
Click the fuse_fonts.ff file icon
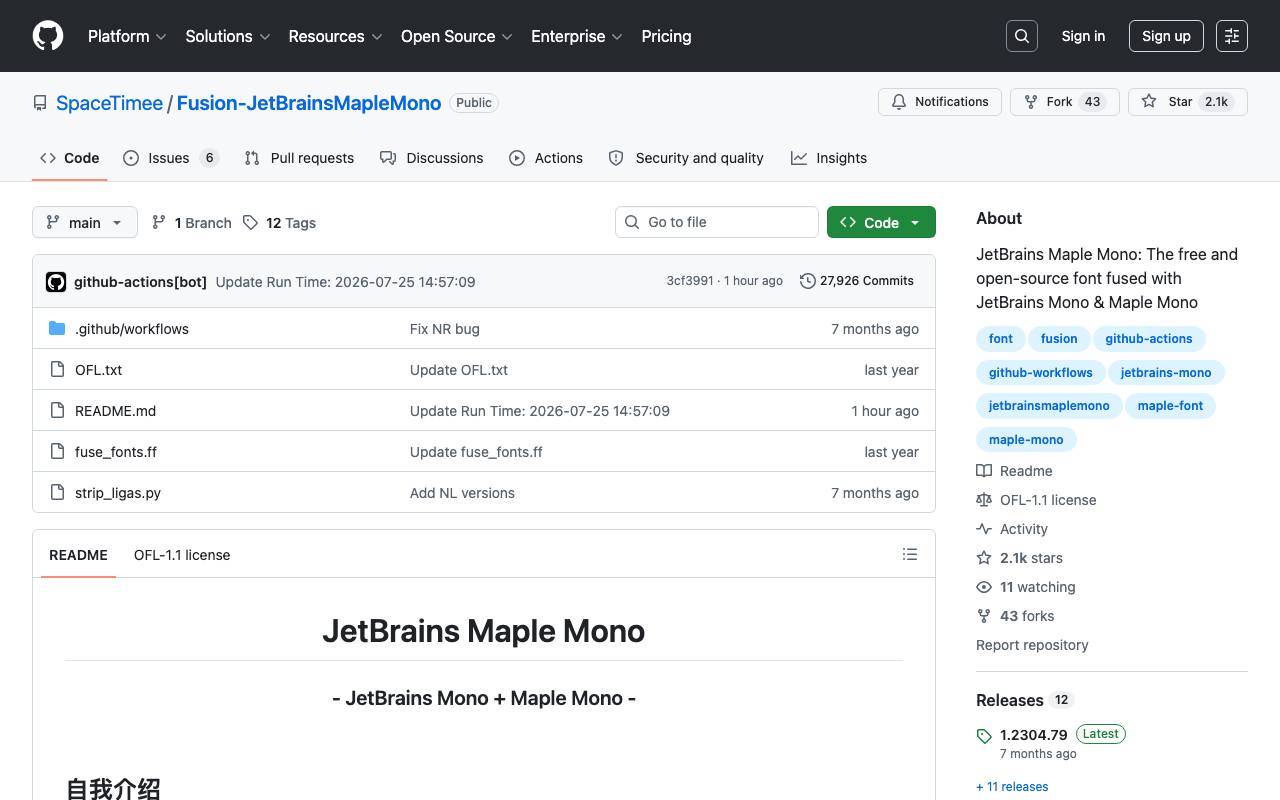click(x=57, y=452)
